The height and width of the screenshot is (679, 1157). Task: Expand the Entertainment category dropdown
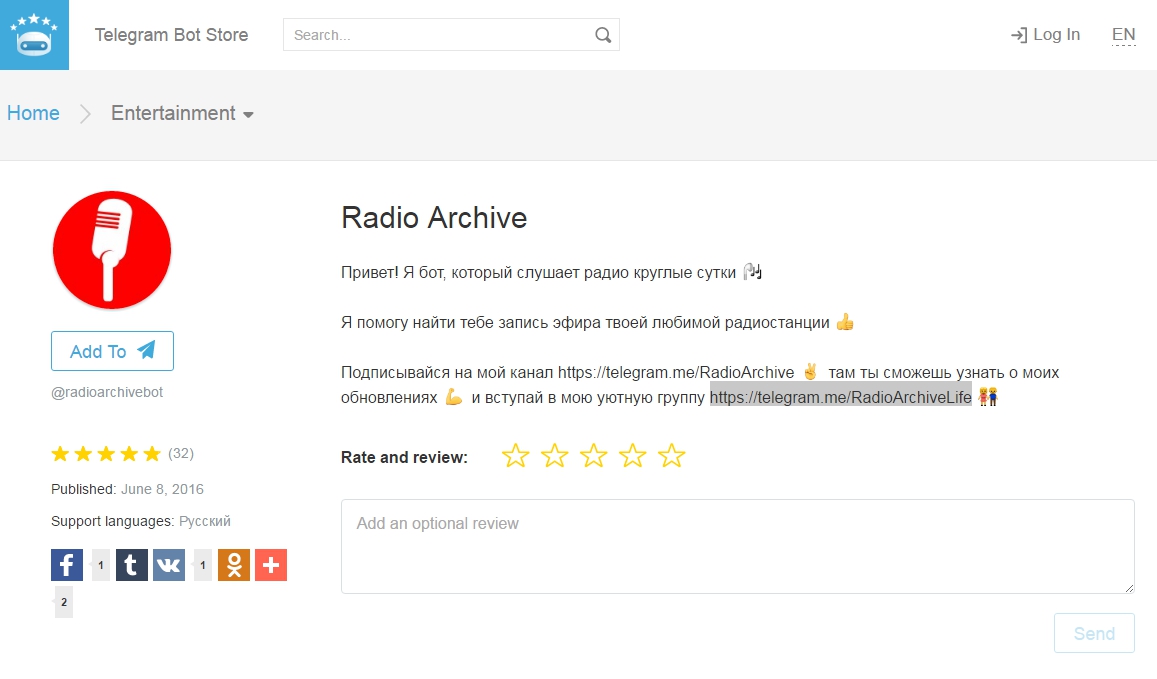[x=182, y=114]
